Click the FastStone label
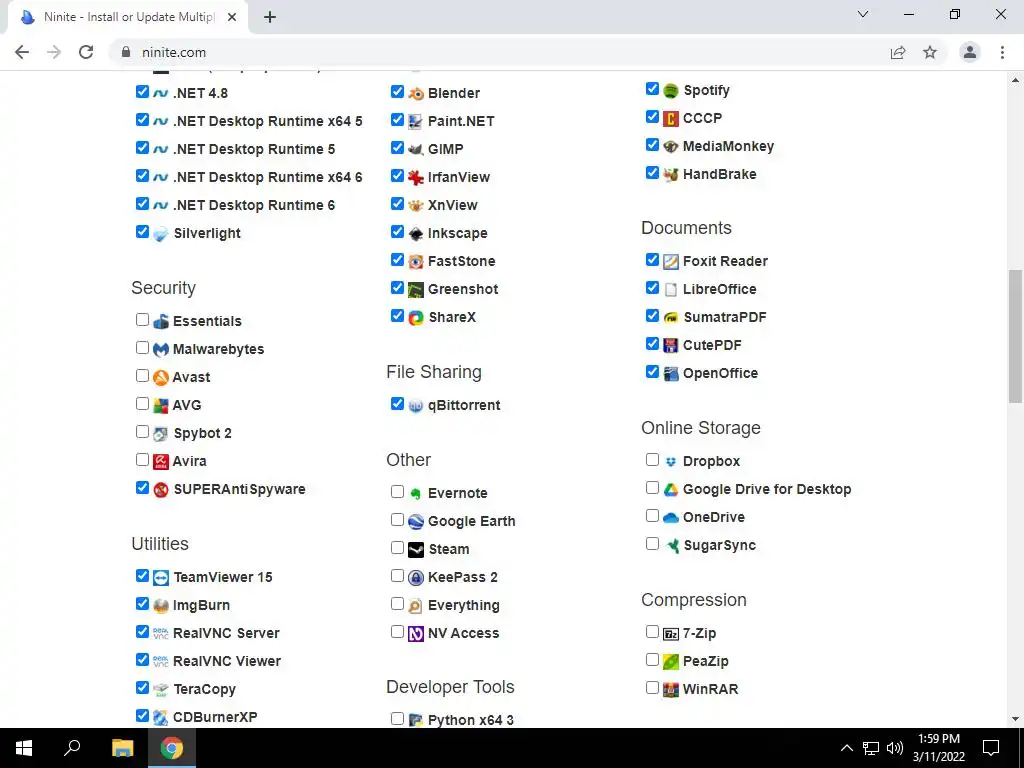 (461, 261)
